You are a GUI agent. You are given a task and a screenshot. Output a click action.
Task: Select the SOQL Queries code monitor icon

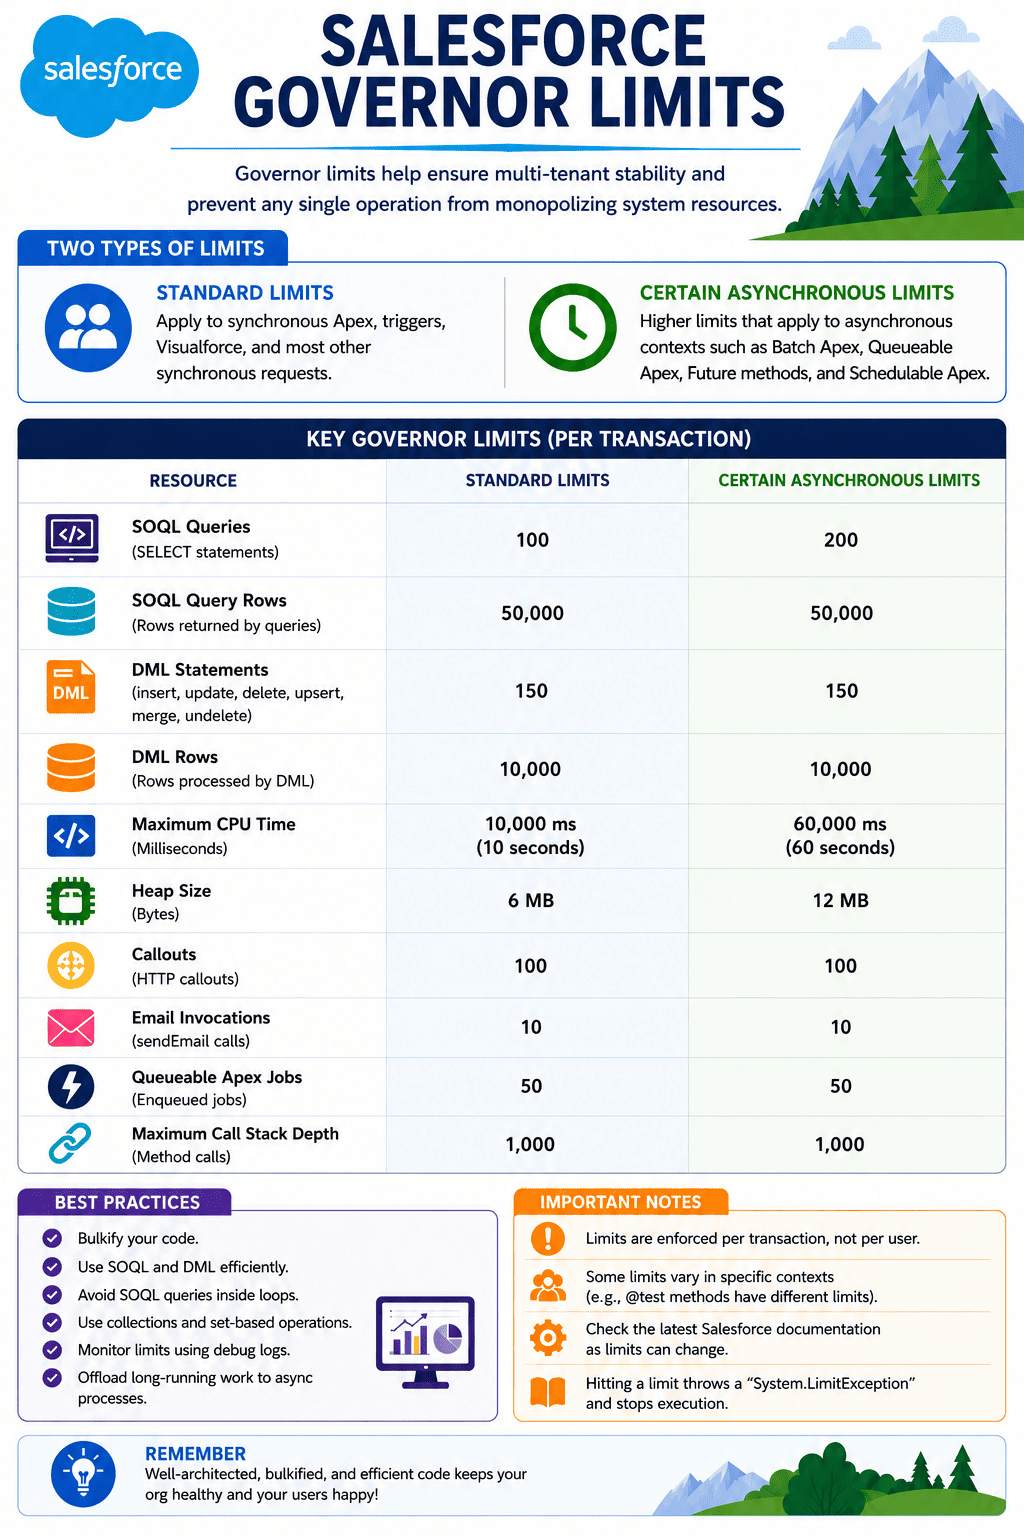click(x=71, y=538)
